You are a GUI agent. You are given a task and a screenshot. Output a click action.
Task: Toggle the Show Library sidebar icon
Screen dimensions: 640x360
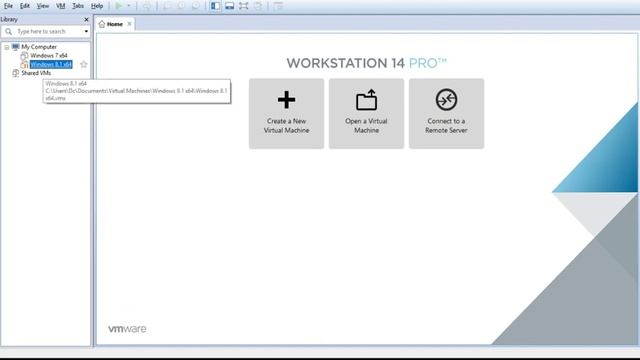click(x=215, y=6)
